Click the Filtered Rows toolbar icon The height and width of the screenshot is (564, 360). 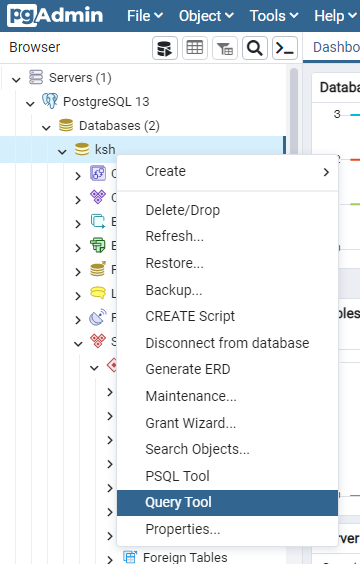click(x=225, y=48)
